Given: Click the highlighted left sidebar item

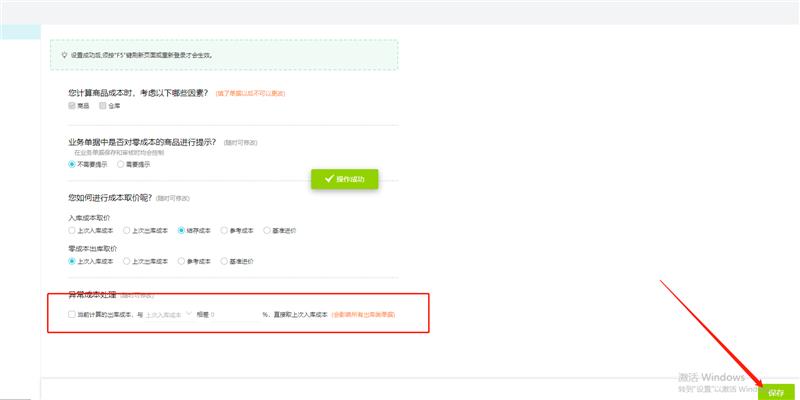Looking at the screenshot, I should (x=20, y=32).
